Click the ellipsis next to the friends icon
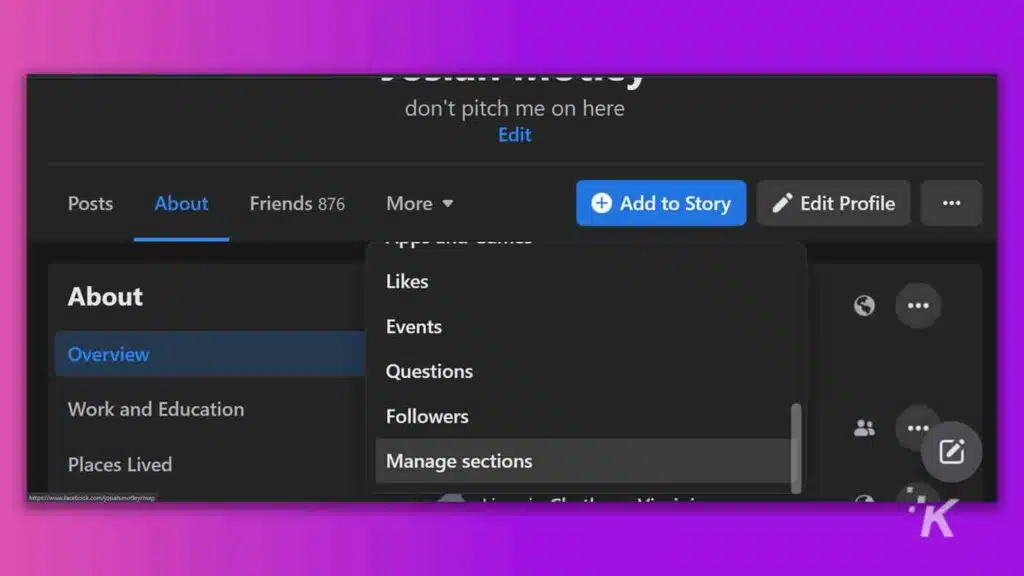 pyautogui.click(x=918, y=428)
